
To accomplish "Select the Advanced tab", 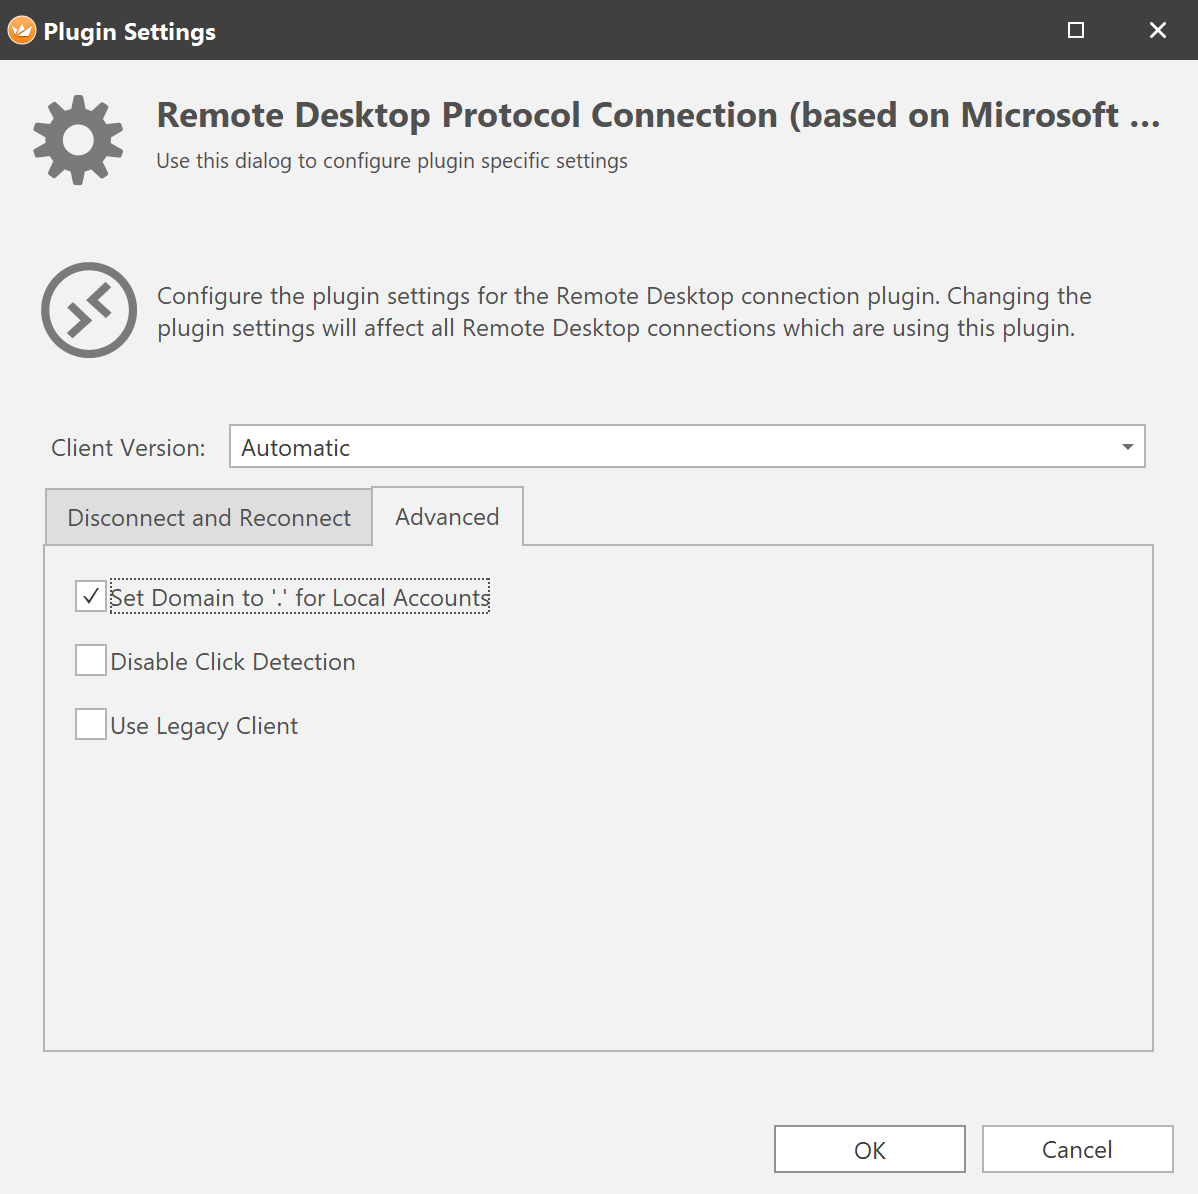I will [447, 517].
